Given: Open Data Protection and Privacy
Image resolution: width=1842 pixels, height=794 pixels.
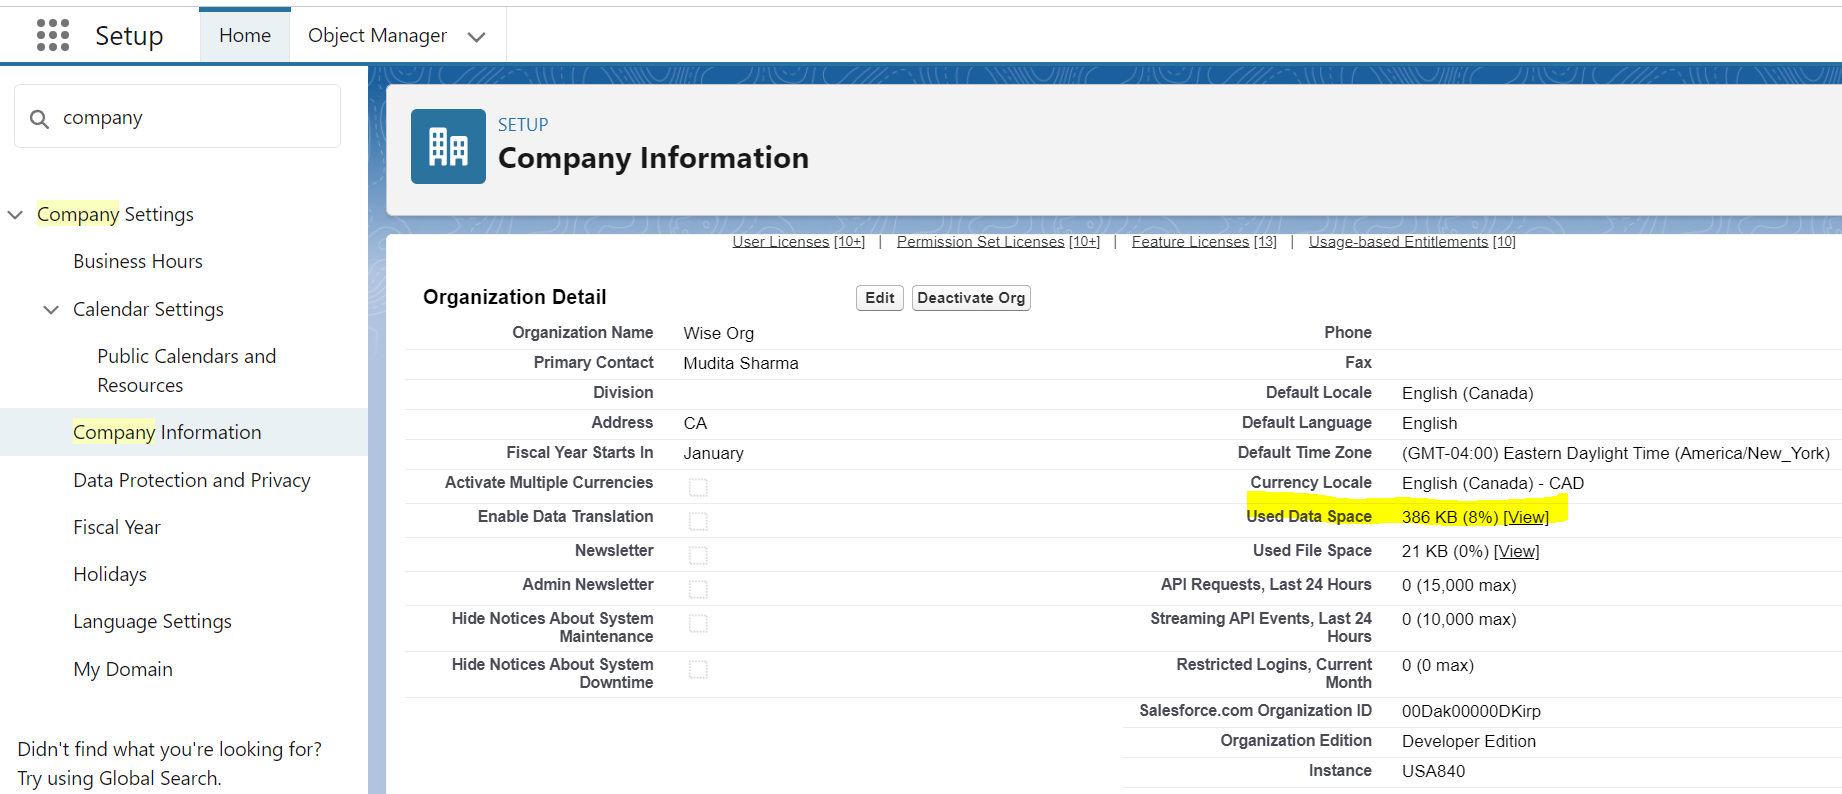Looking at the screenshot, I should click(x=192, y=480).
